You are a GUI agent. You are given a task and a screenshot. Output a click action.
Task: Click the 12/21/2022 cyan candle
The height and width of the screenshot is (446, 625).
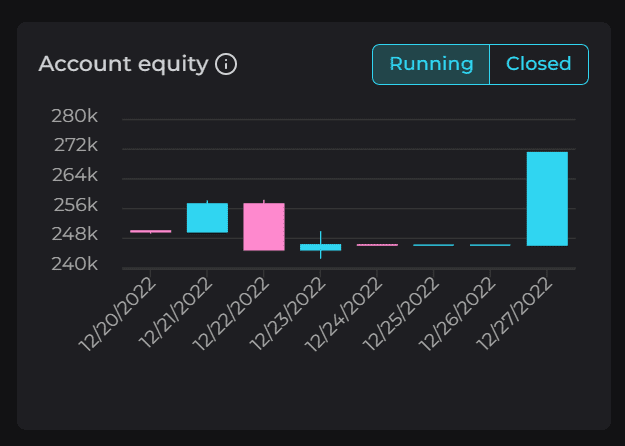coord(207,218)
